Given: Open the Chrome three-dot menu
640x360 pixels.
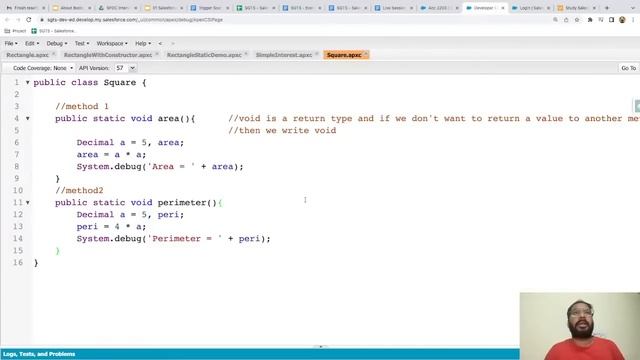Looking at the screenshot, I should [633, 20].
